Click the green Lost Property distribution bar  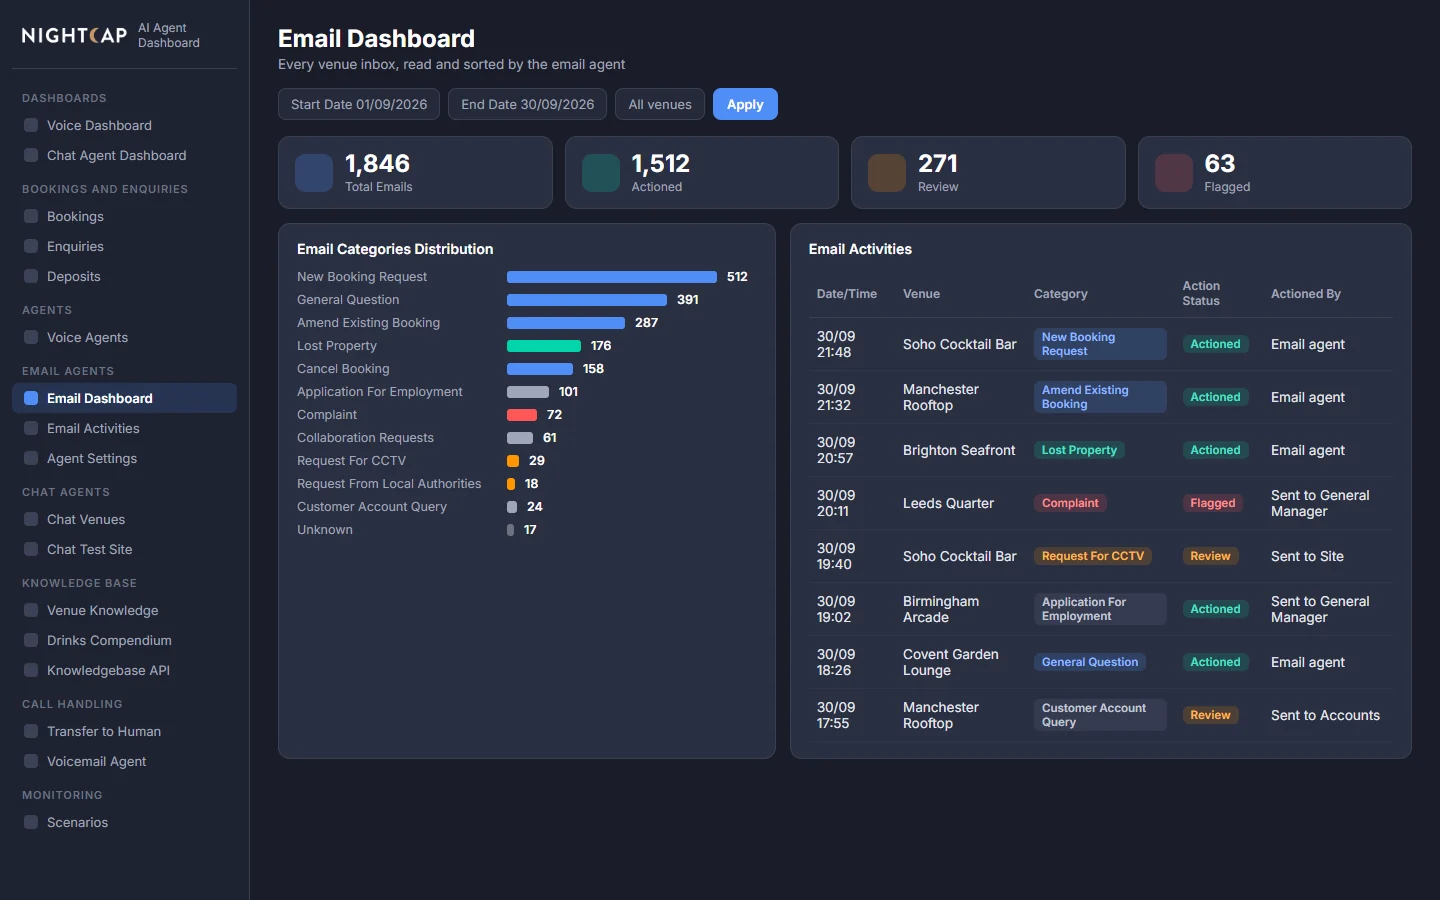coord(544,346)
